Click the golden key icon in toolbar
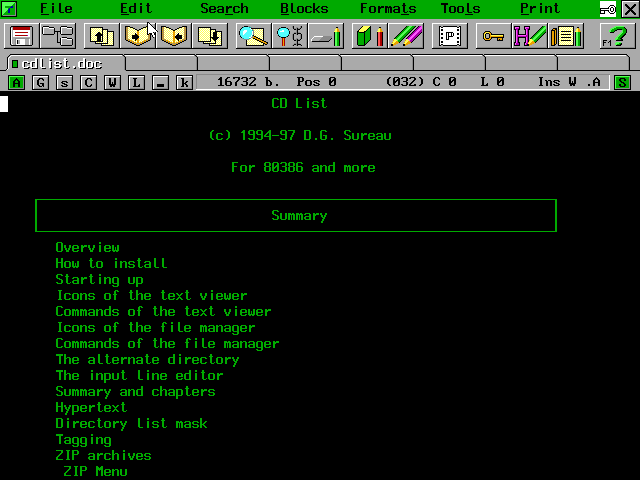The image size is (640, 480). pyautogui.click(x=492, y=37)
